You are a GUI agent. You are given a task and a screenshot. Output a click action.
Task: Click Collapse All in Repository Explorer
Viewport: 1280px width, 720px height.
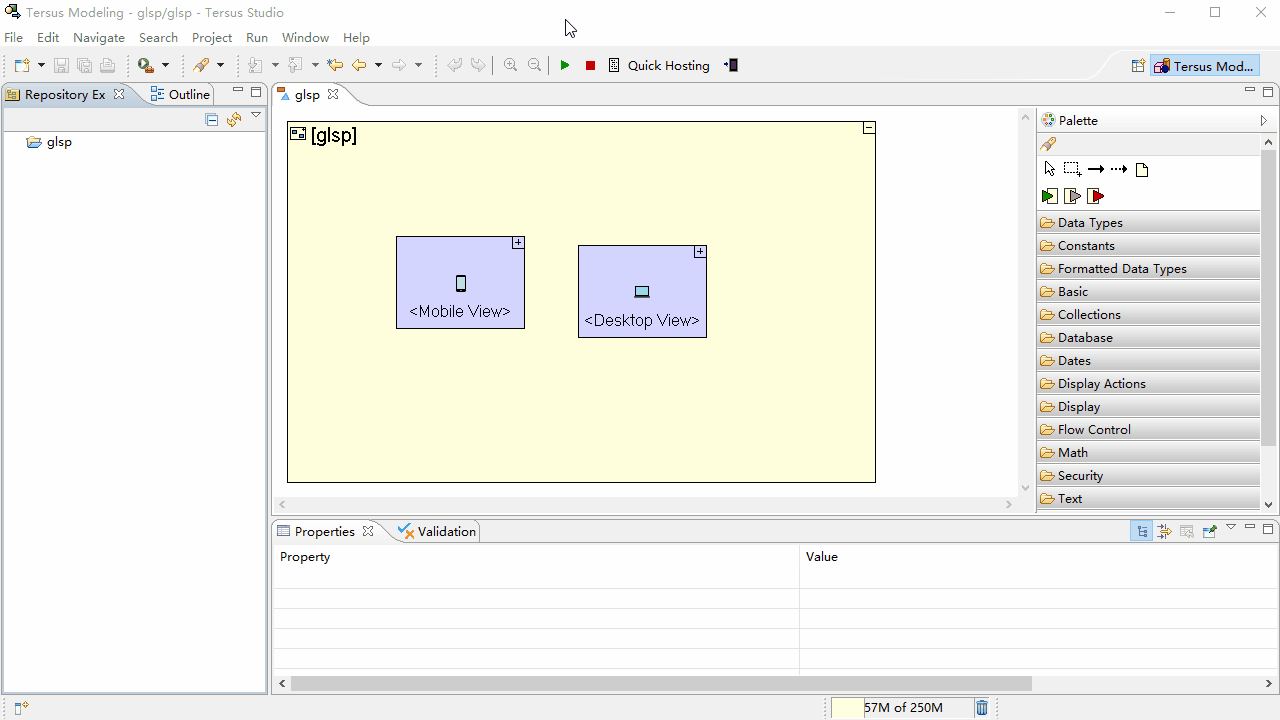coord(211,120)
